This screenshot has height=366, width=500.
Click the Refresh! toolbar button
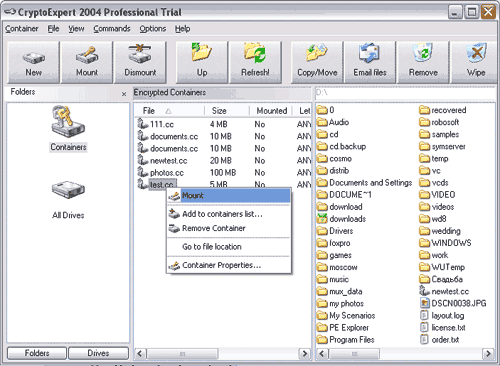click(255, 62)
